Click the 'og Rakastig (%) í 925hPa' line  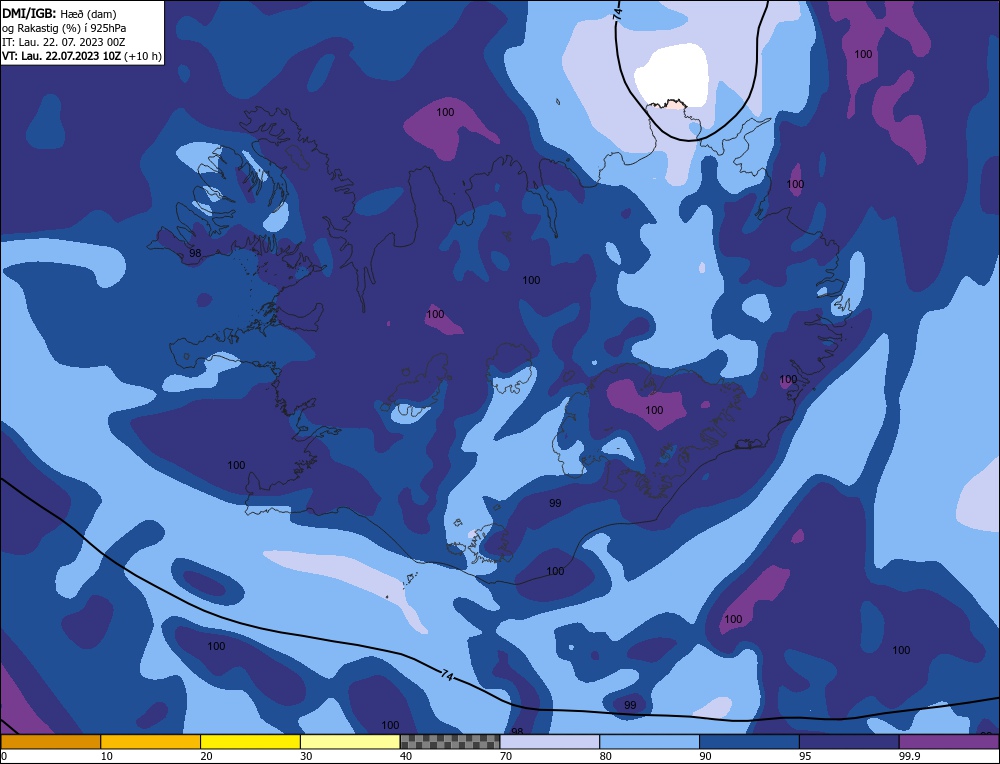tap(64, 28)
